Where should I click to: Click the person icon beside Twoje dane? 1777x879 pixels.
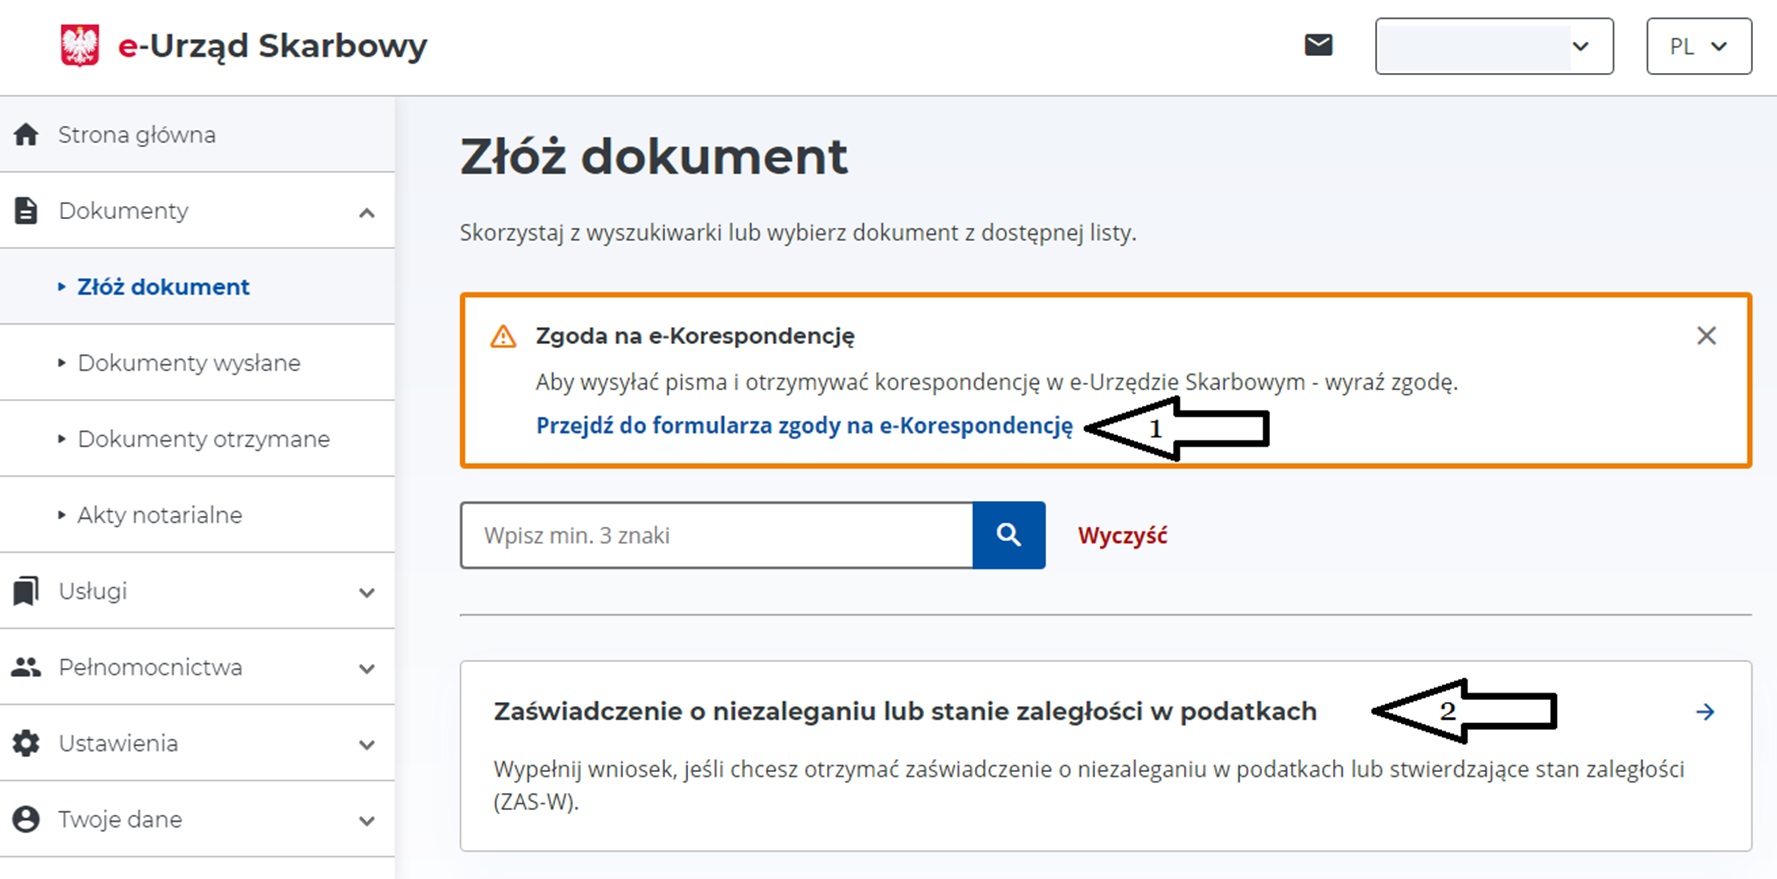point(26,819)
